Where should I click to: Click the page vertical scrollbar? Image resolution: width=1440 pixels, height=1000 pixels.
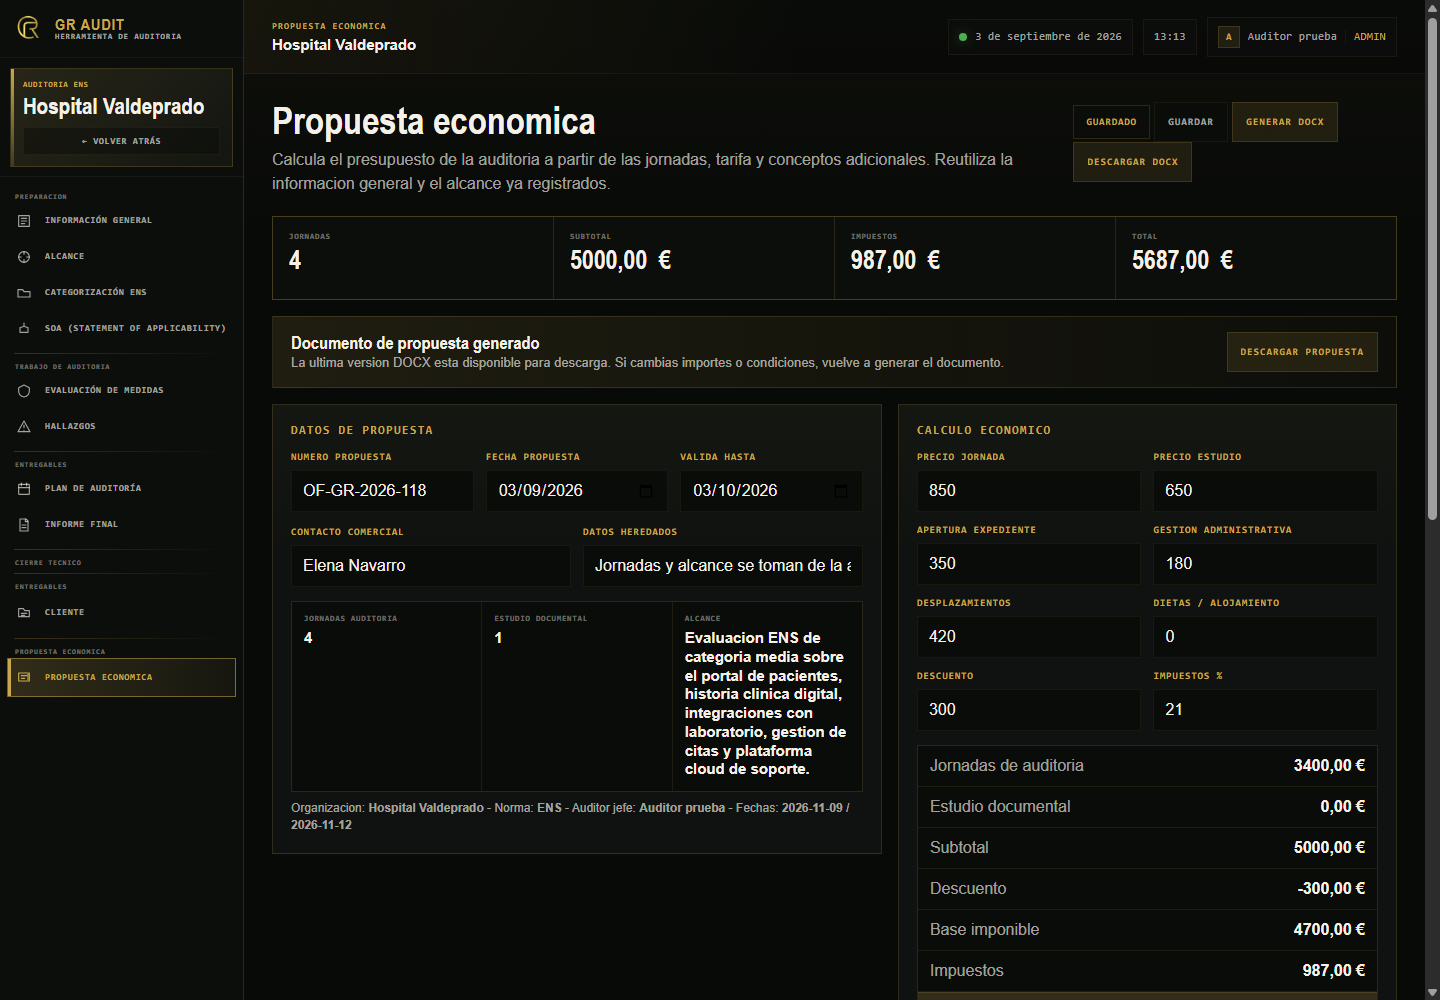(x=1432, y=270)
